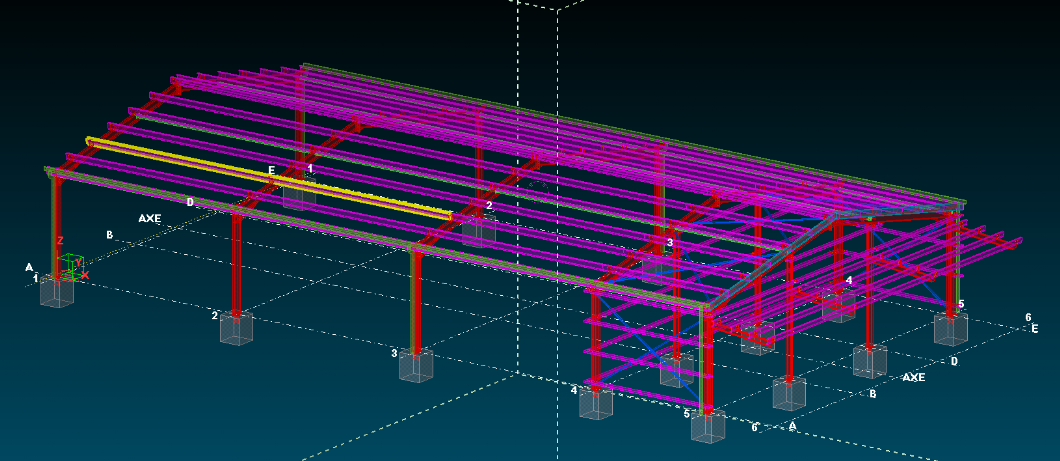Click the right AXE grid label
The height and width of the screenshot is (461, 1060).
(913, 378)
